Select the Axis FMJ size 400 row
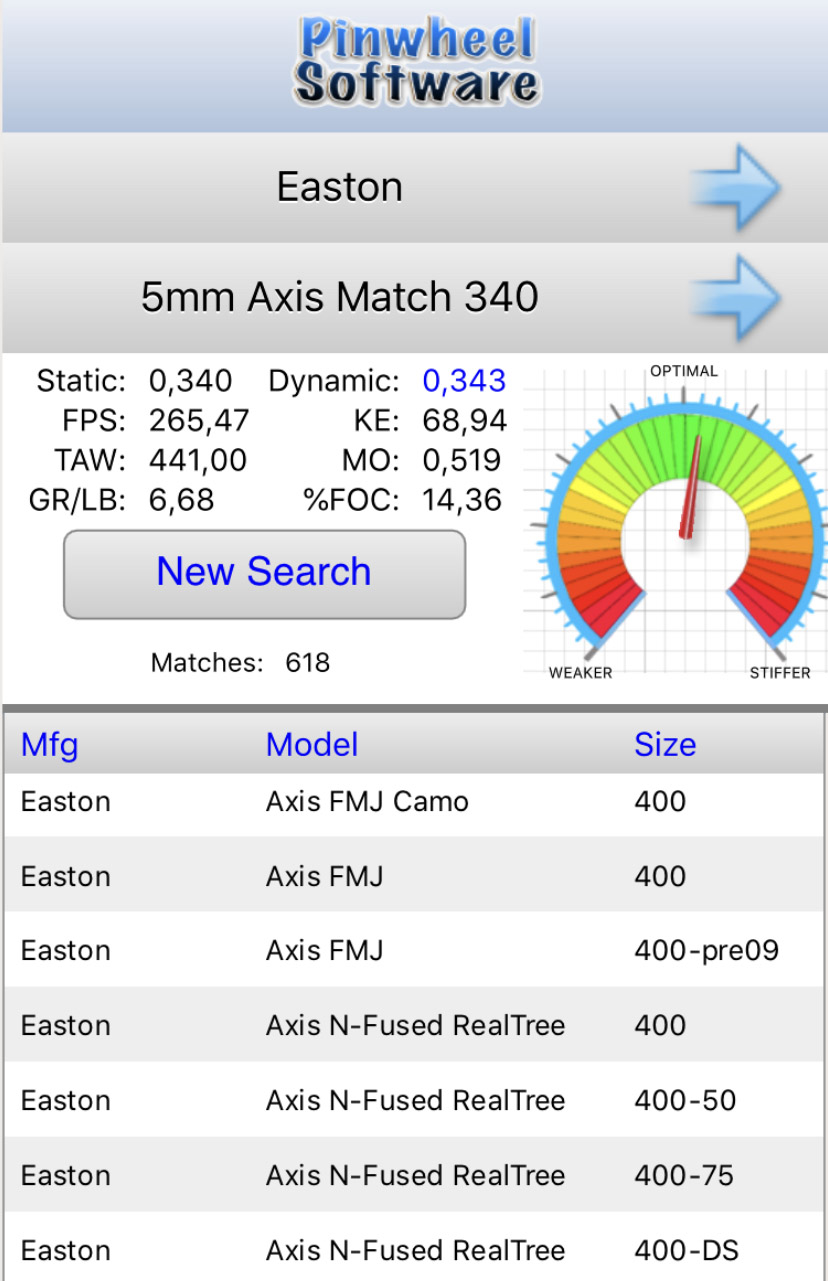This screenshot has width=828, height=1281. (x=414, y=876)
